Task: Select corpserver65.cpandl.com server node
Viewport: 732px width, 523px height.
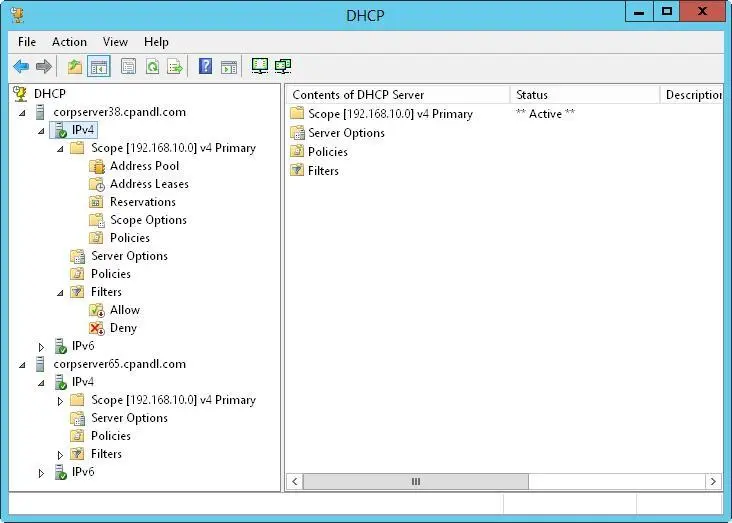Action: [120, 364]
